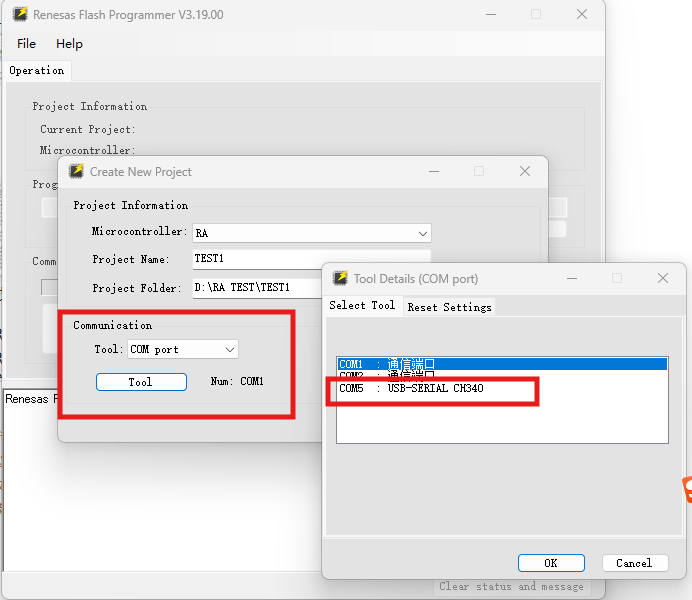Click Create New Project window icon
The height and width of the screenshot is (600, 692).
[76, 171]
